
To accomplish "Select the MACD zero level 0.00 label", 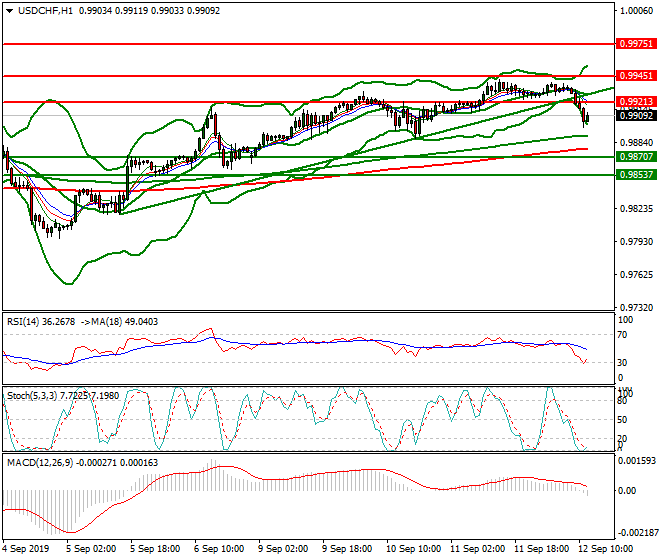I will coord(627,491).
